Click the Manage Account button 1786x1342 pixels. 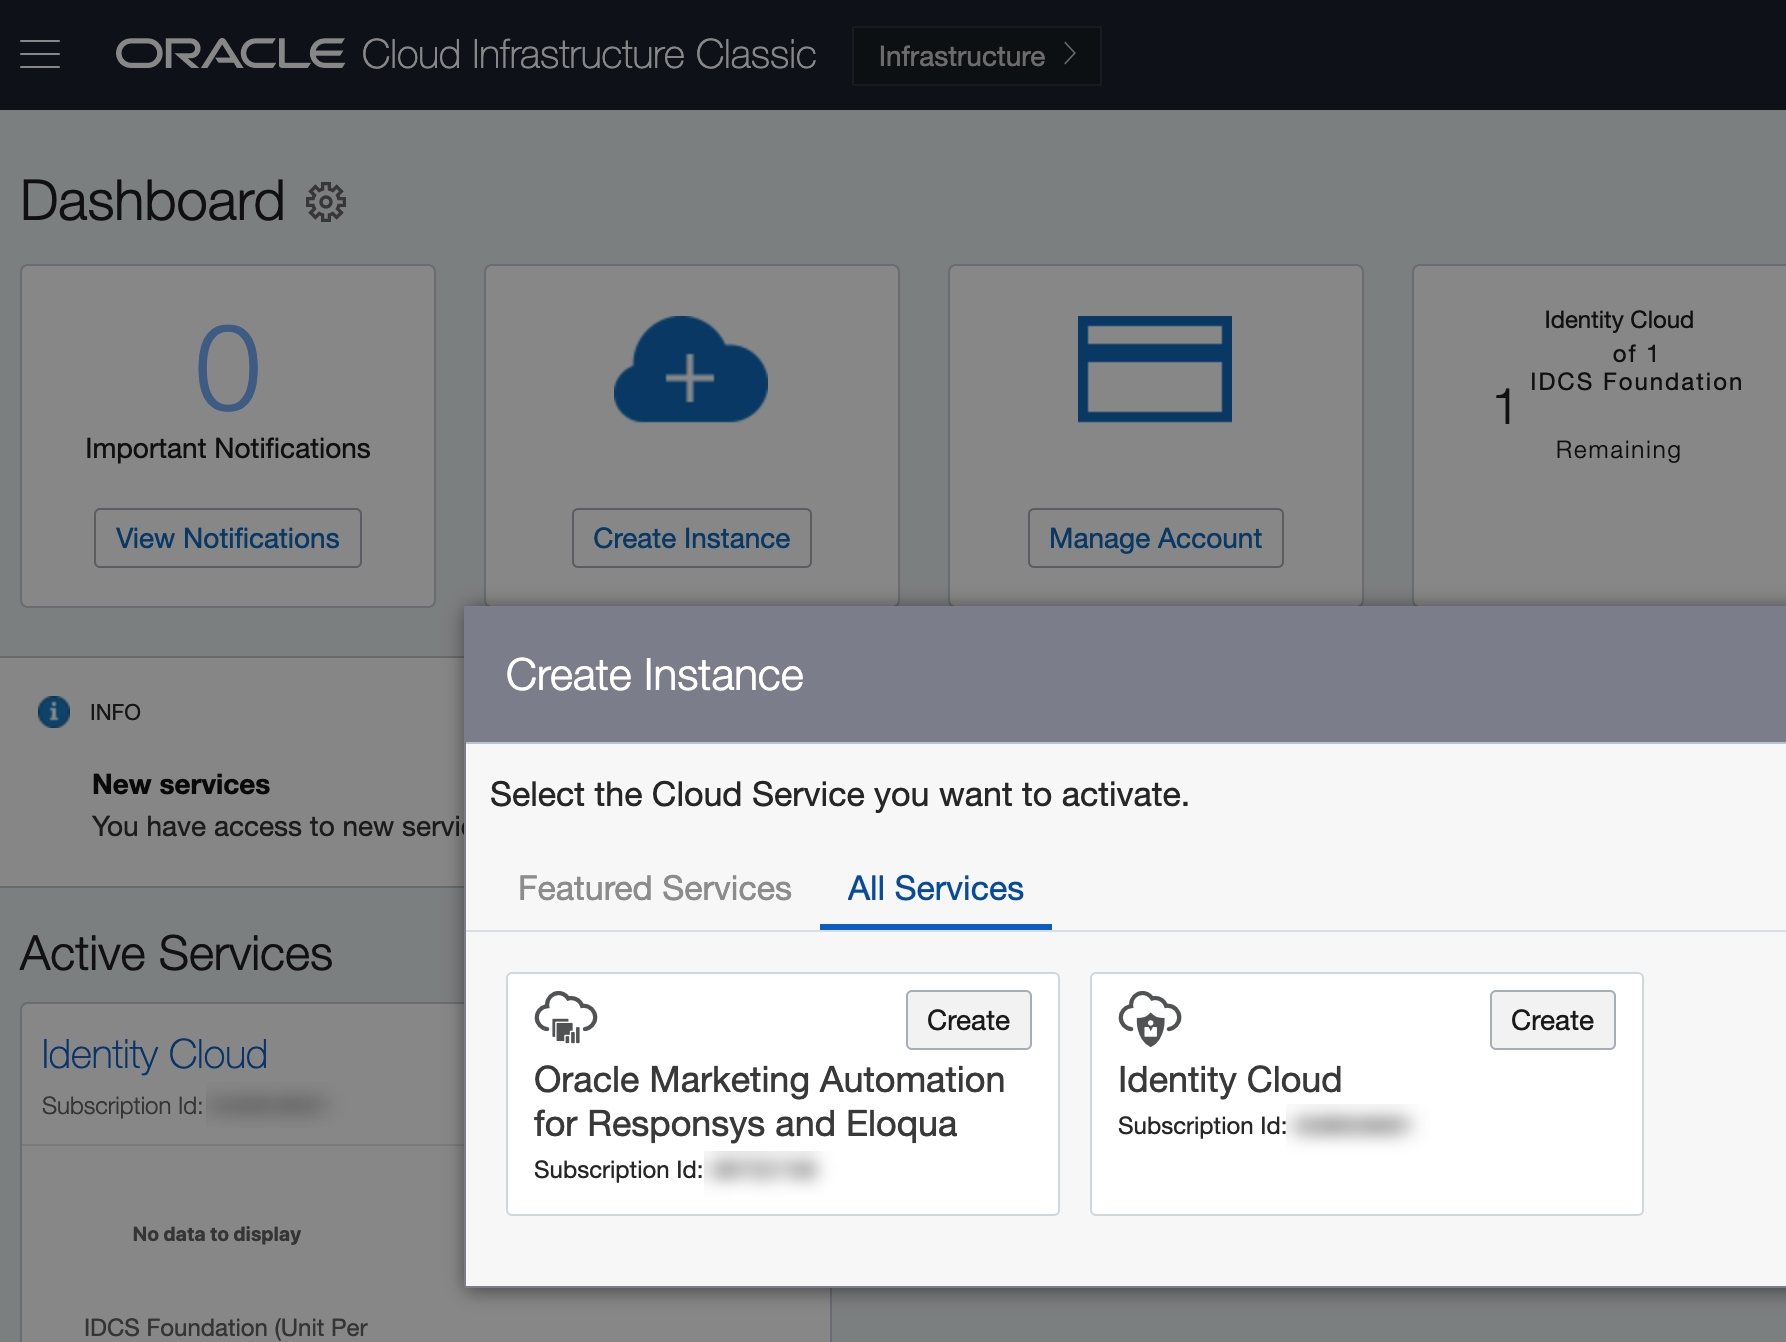click(x=1156, y=538)
